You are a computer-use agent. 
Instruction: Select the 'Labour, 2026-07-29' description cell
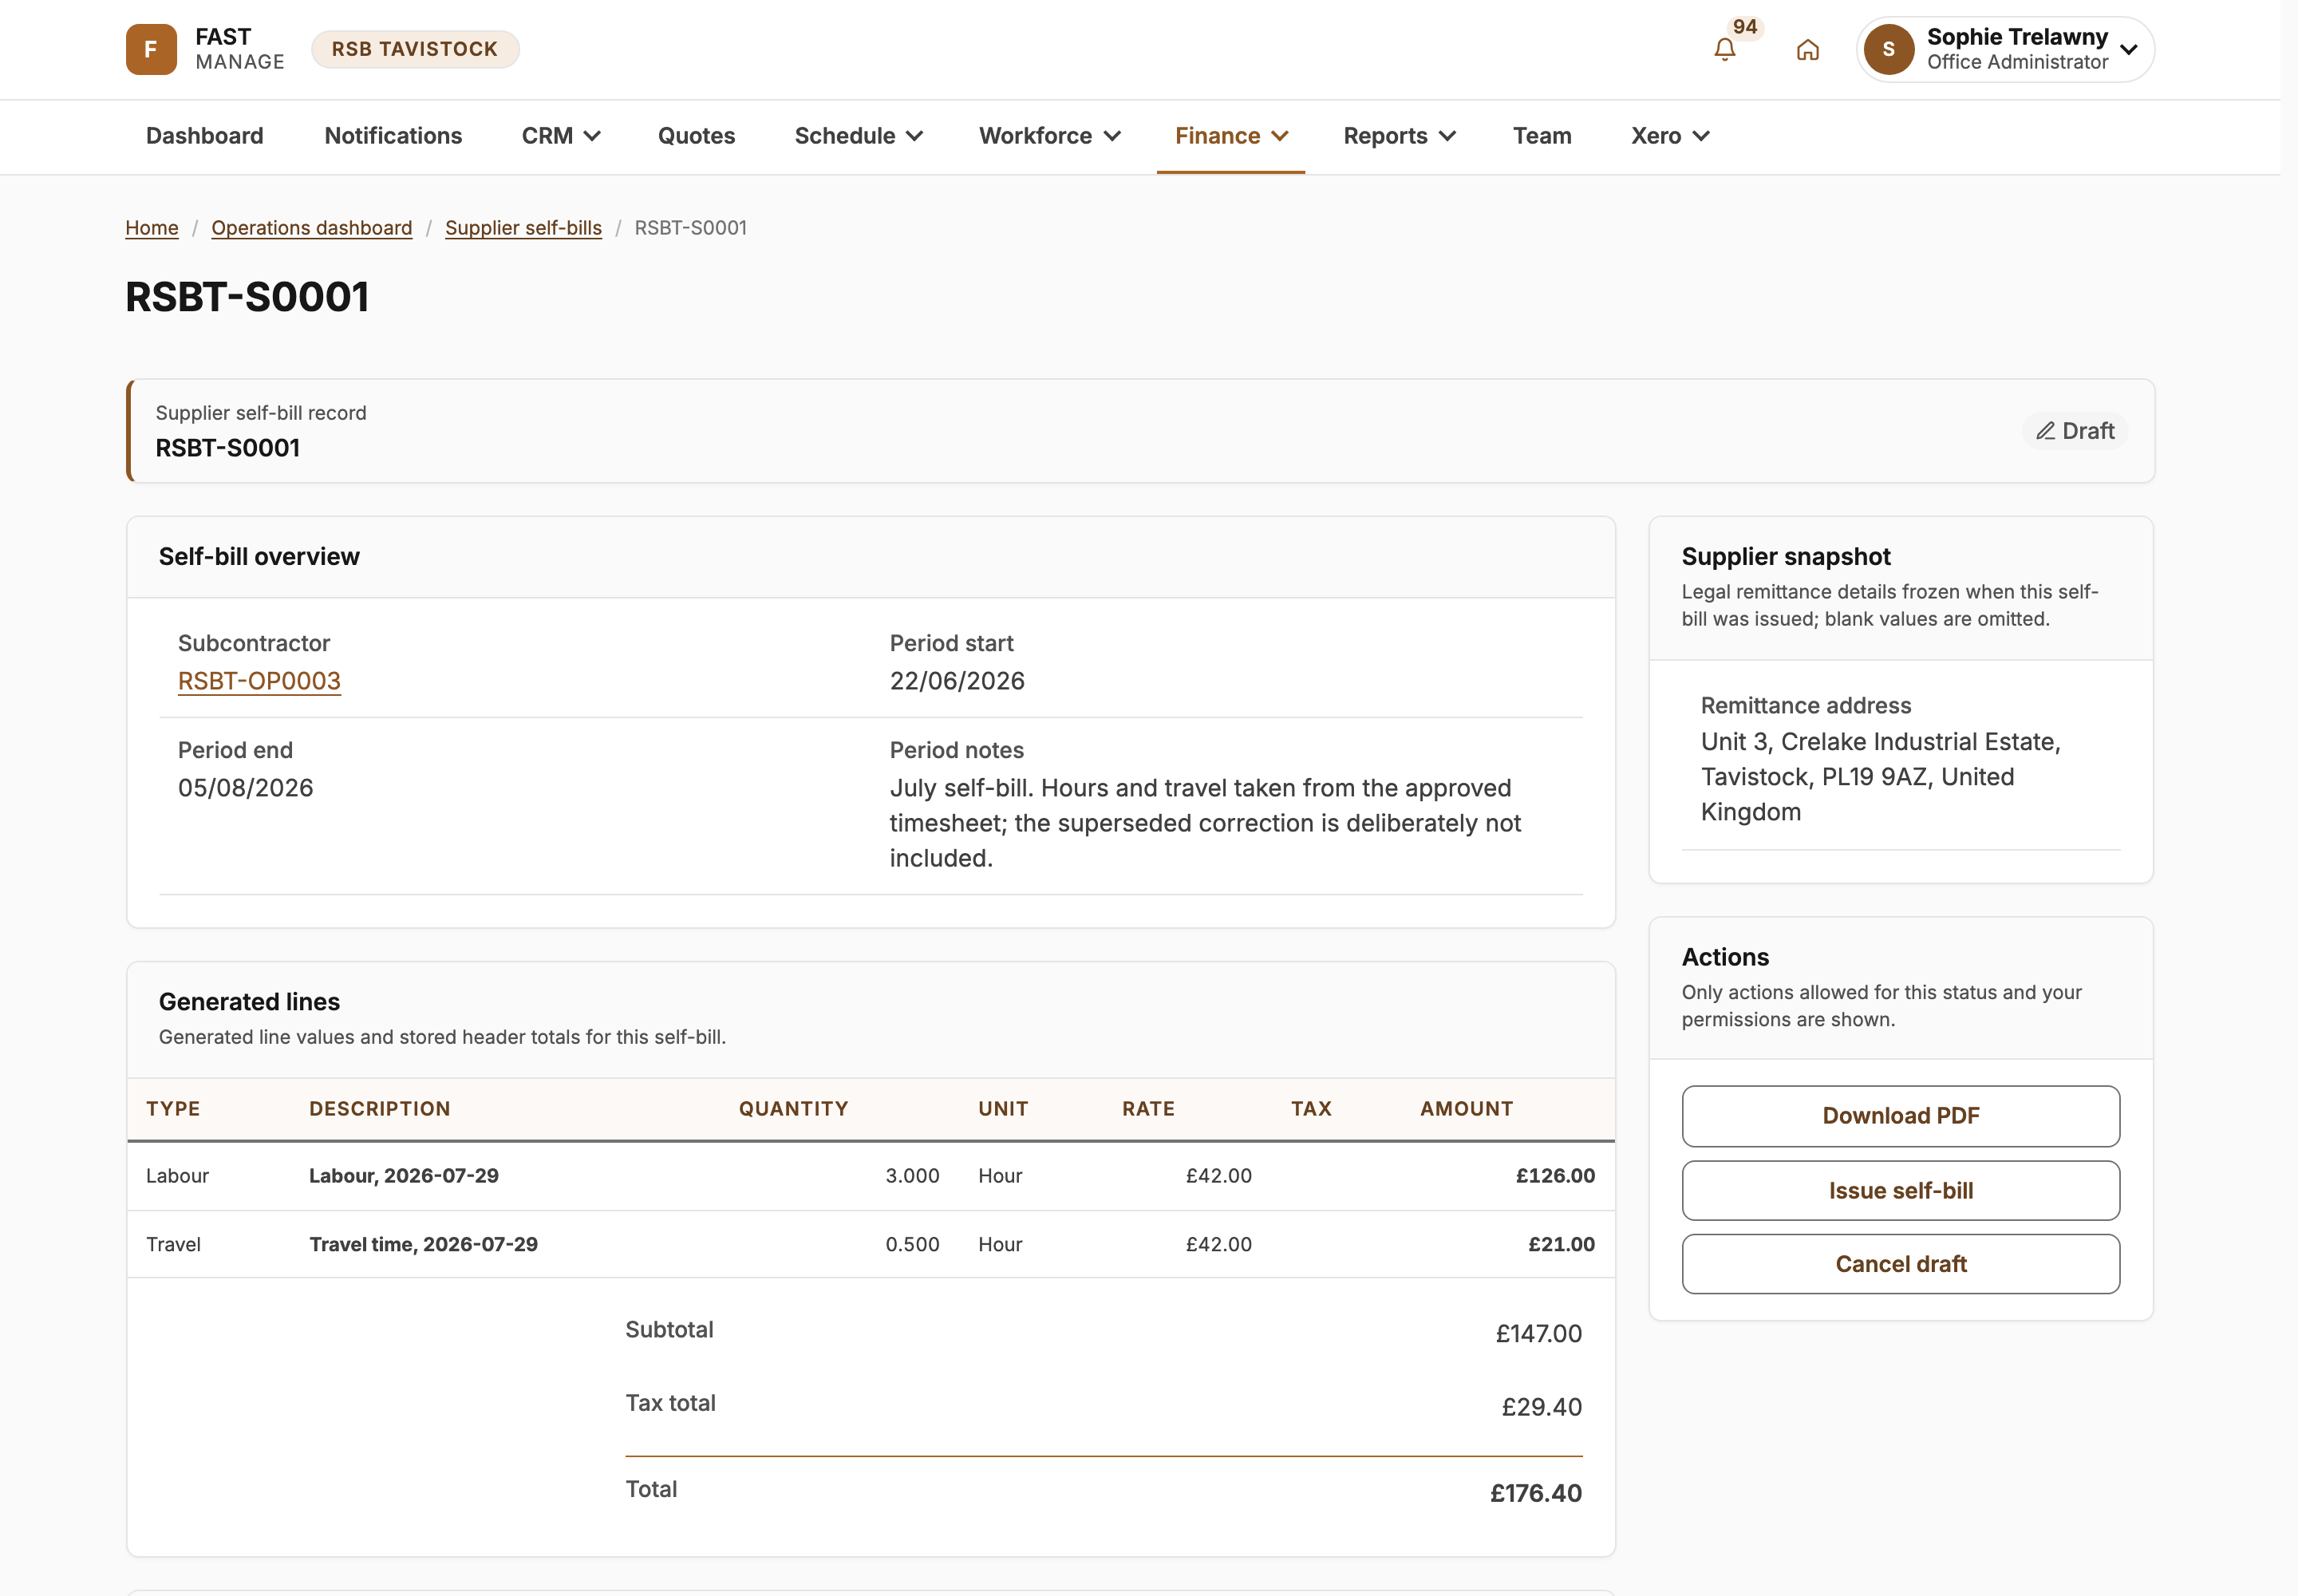click(404, 1176)
